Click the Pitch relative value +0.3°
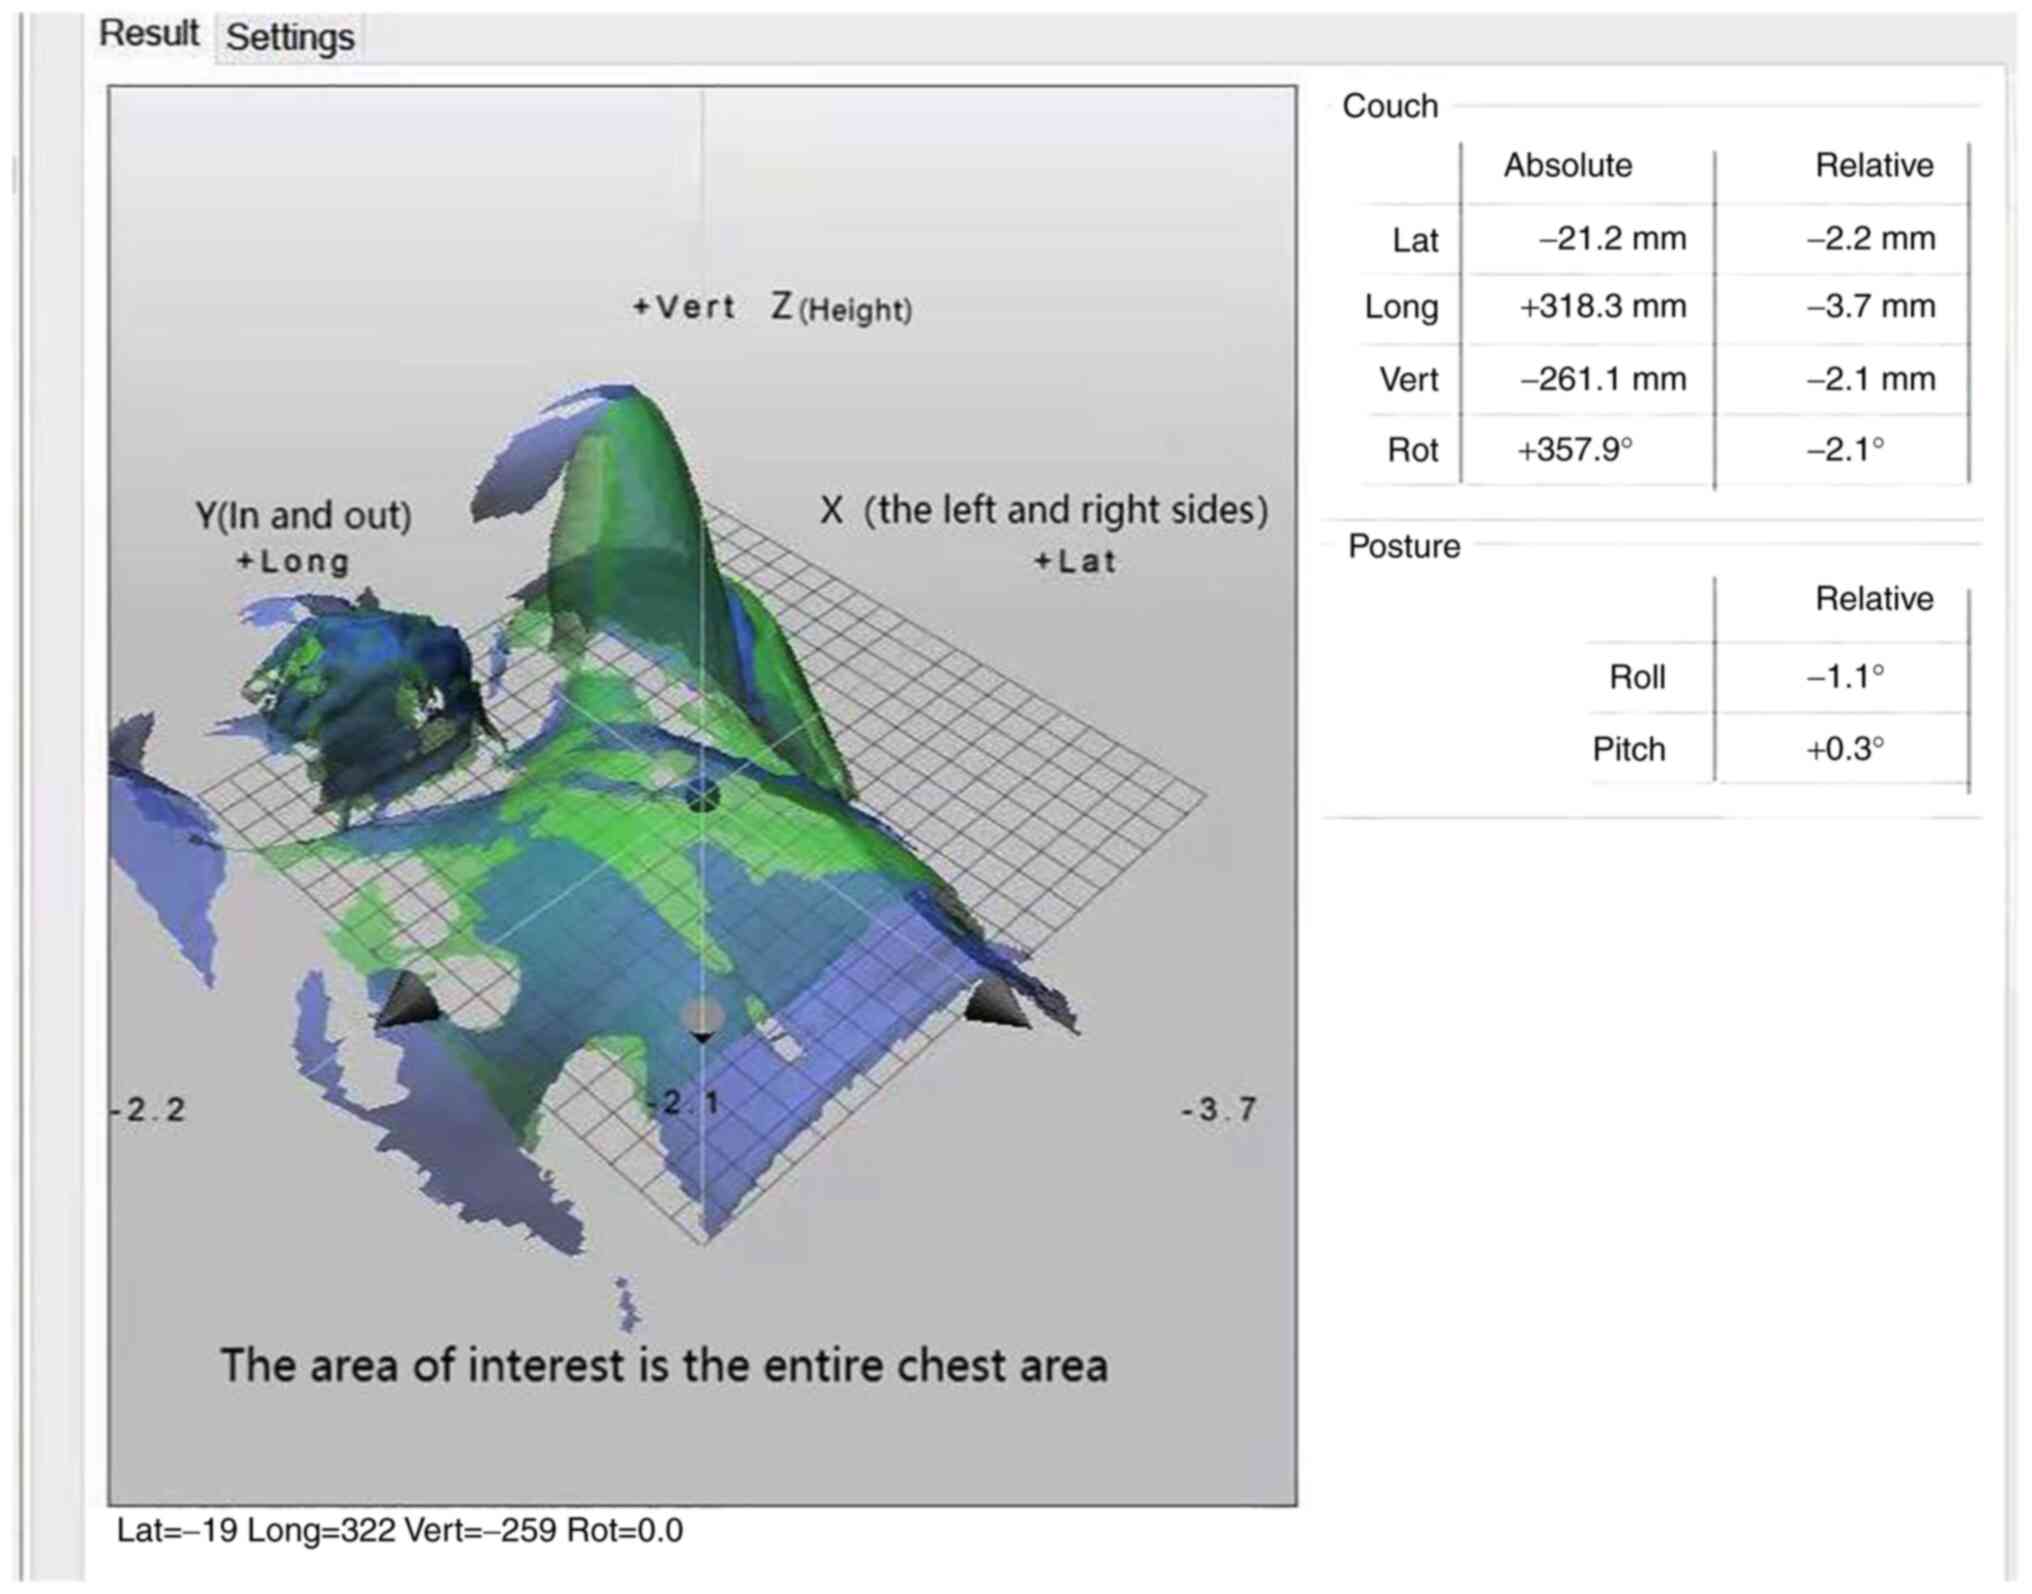Image resolution: width=2032 pixels, height=1594 pixels. [x=1845, y=749]
